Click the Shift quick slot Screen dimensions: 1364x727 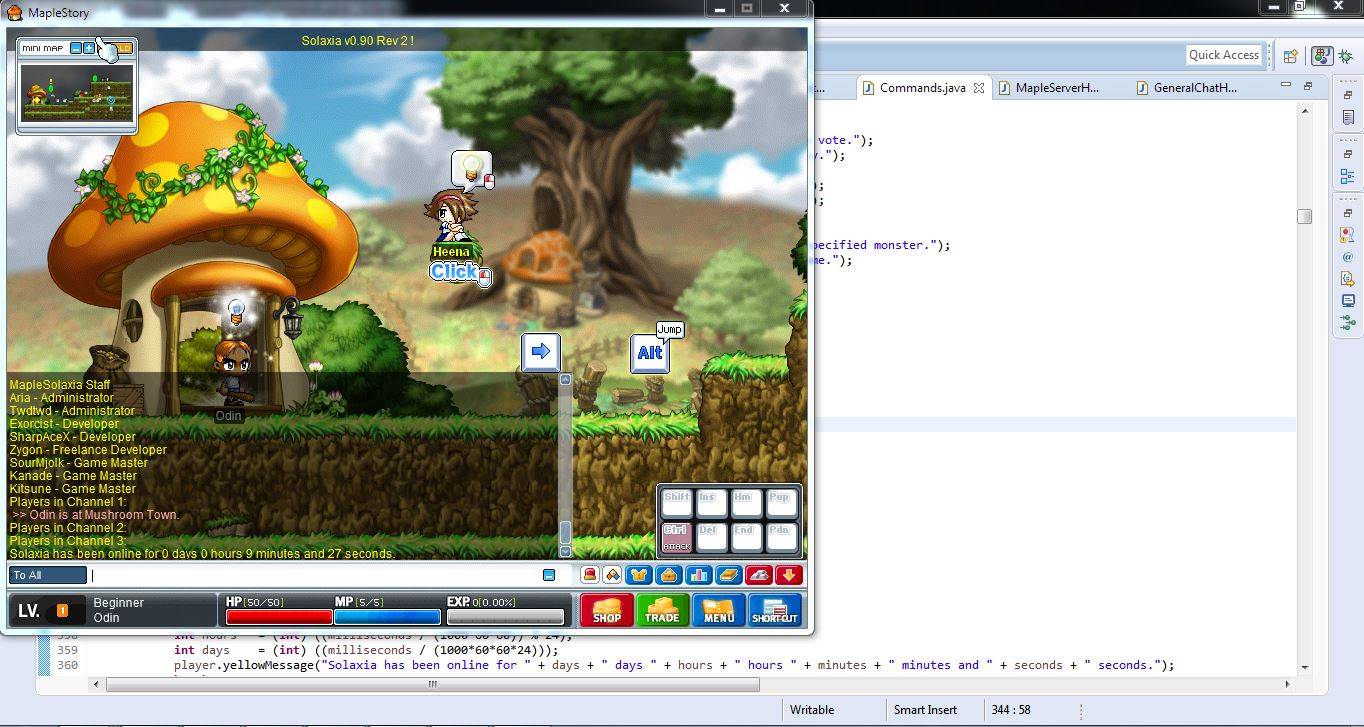[x=677, y=503]
